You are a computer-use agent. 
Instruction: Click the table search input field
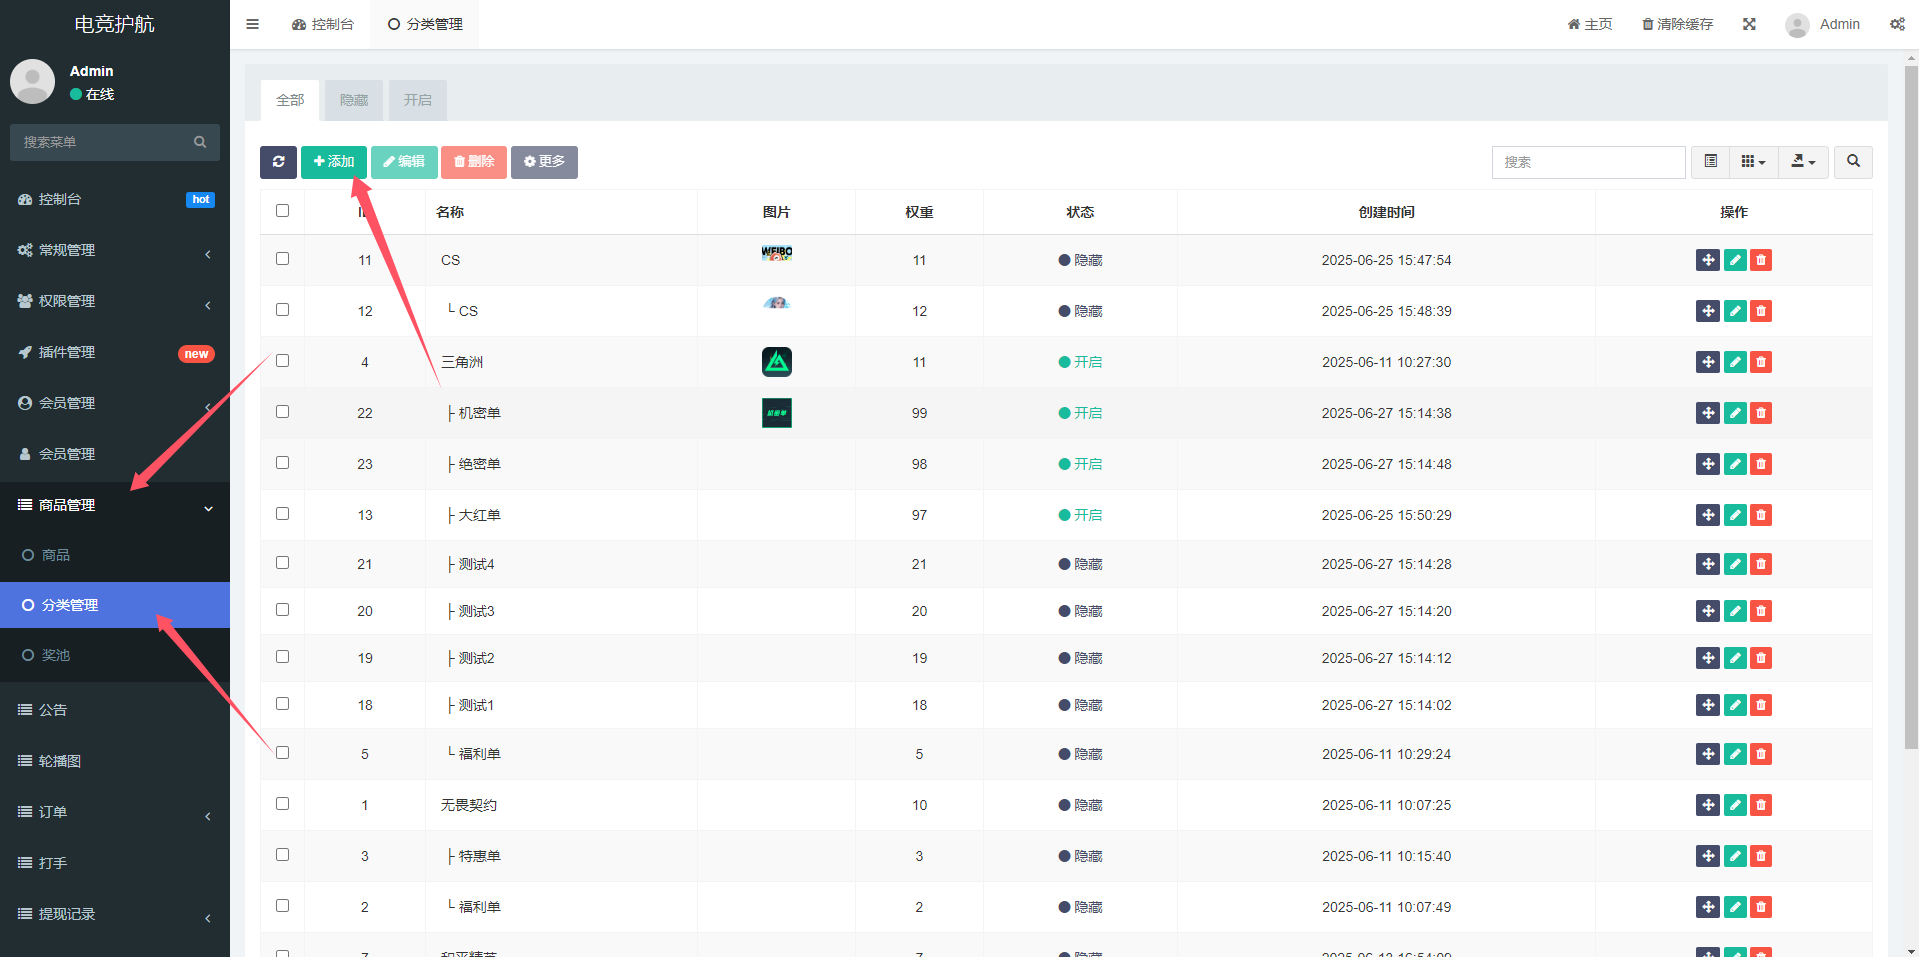(x=1588, y=162)
